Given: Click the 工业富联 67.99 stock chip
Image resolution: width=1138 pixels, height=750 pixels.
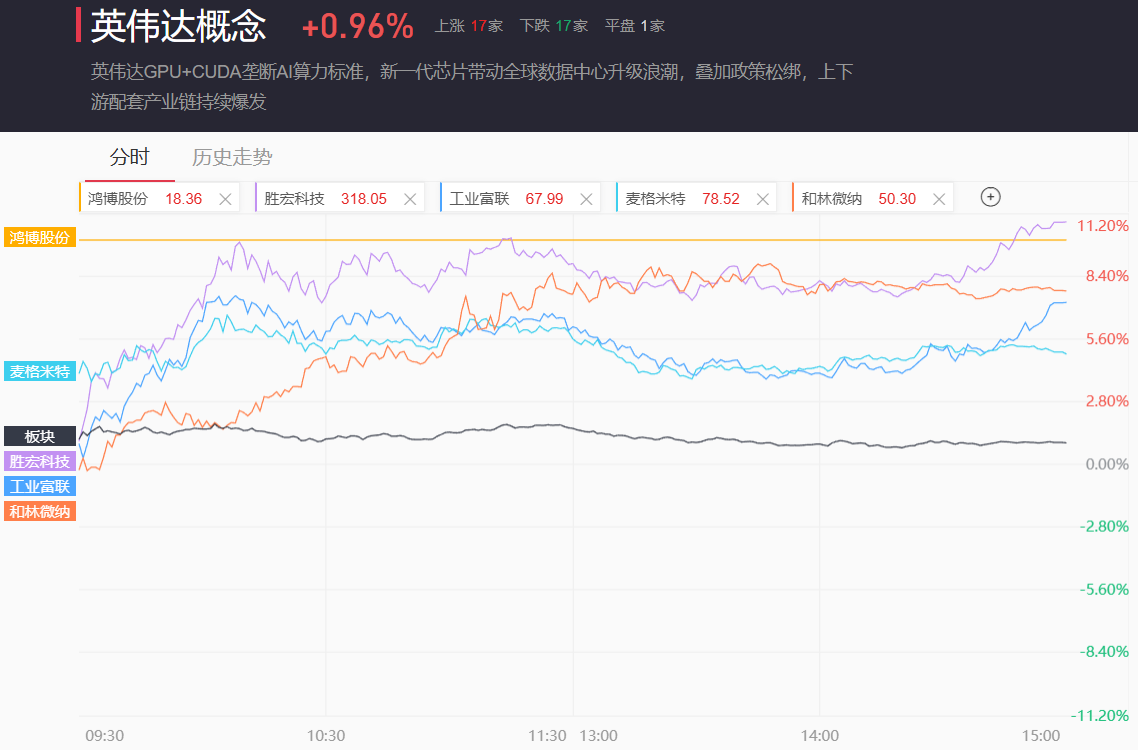Looking at the screenshot, I should (506, 199).
